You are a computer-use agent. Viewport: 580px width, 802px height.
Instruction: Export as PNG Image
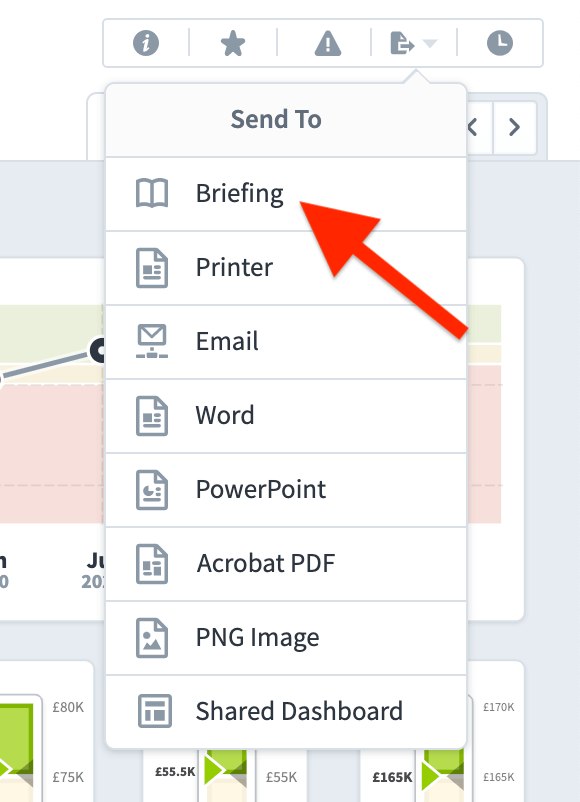click(286, 638)
